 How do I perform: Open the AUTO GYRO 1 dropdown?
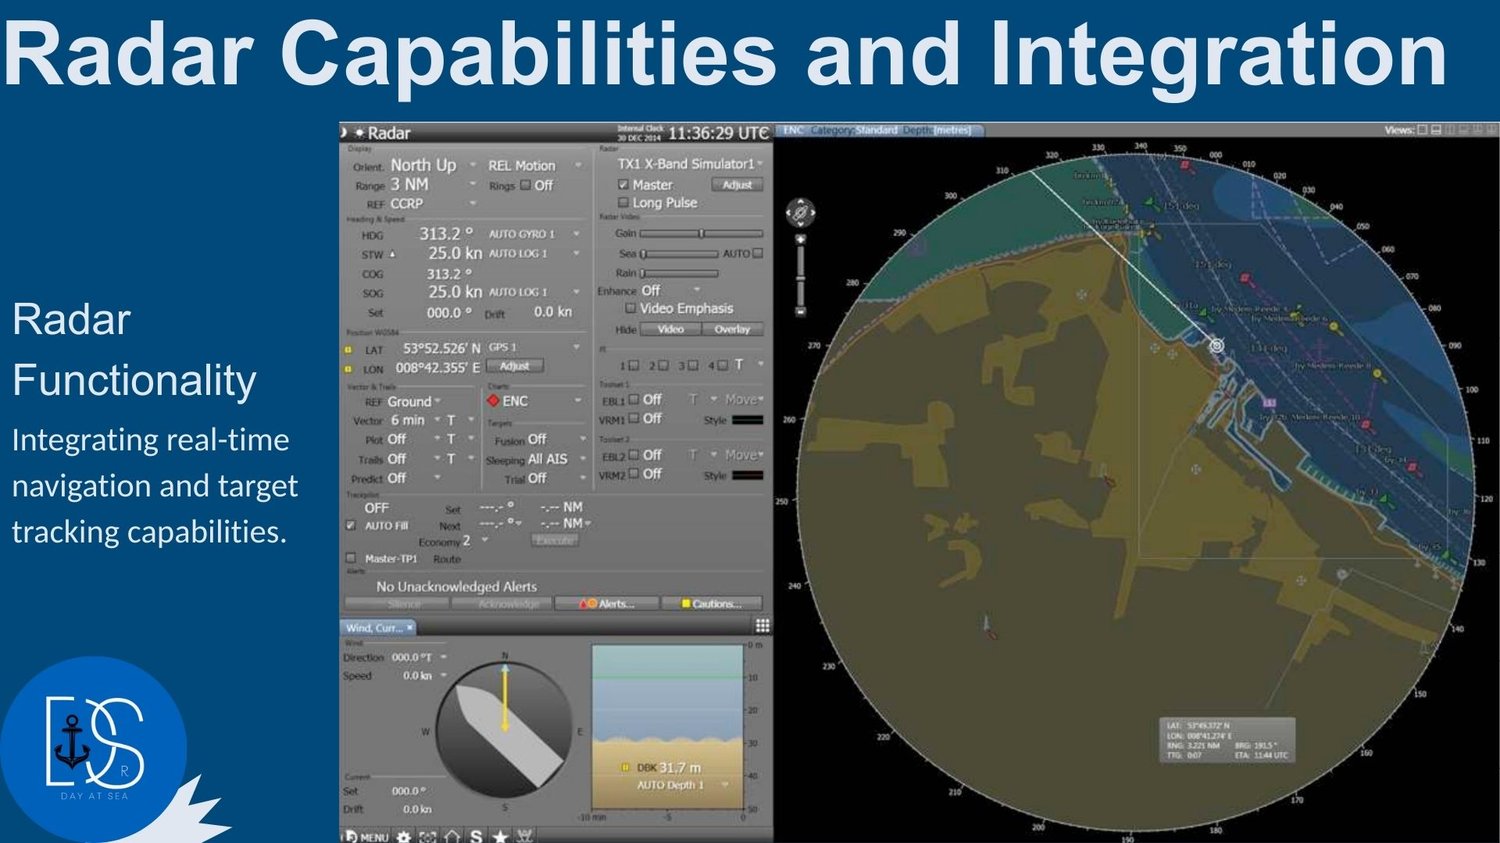coord(534,234)
